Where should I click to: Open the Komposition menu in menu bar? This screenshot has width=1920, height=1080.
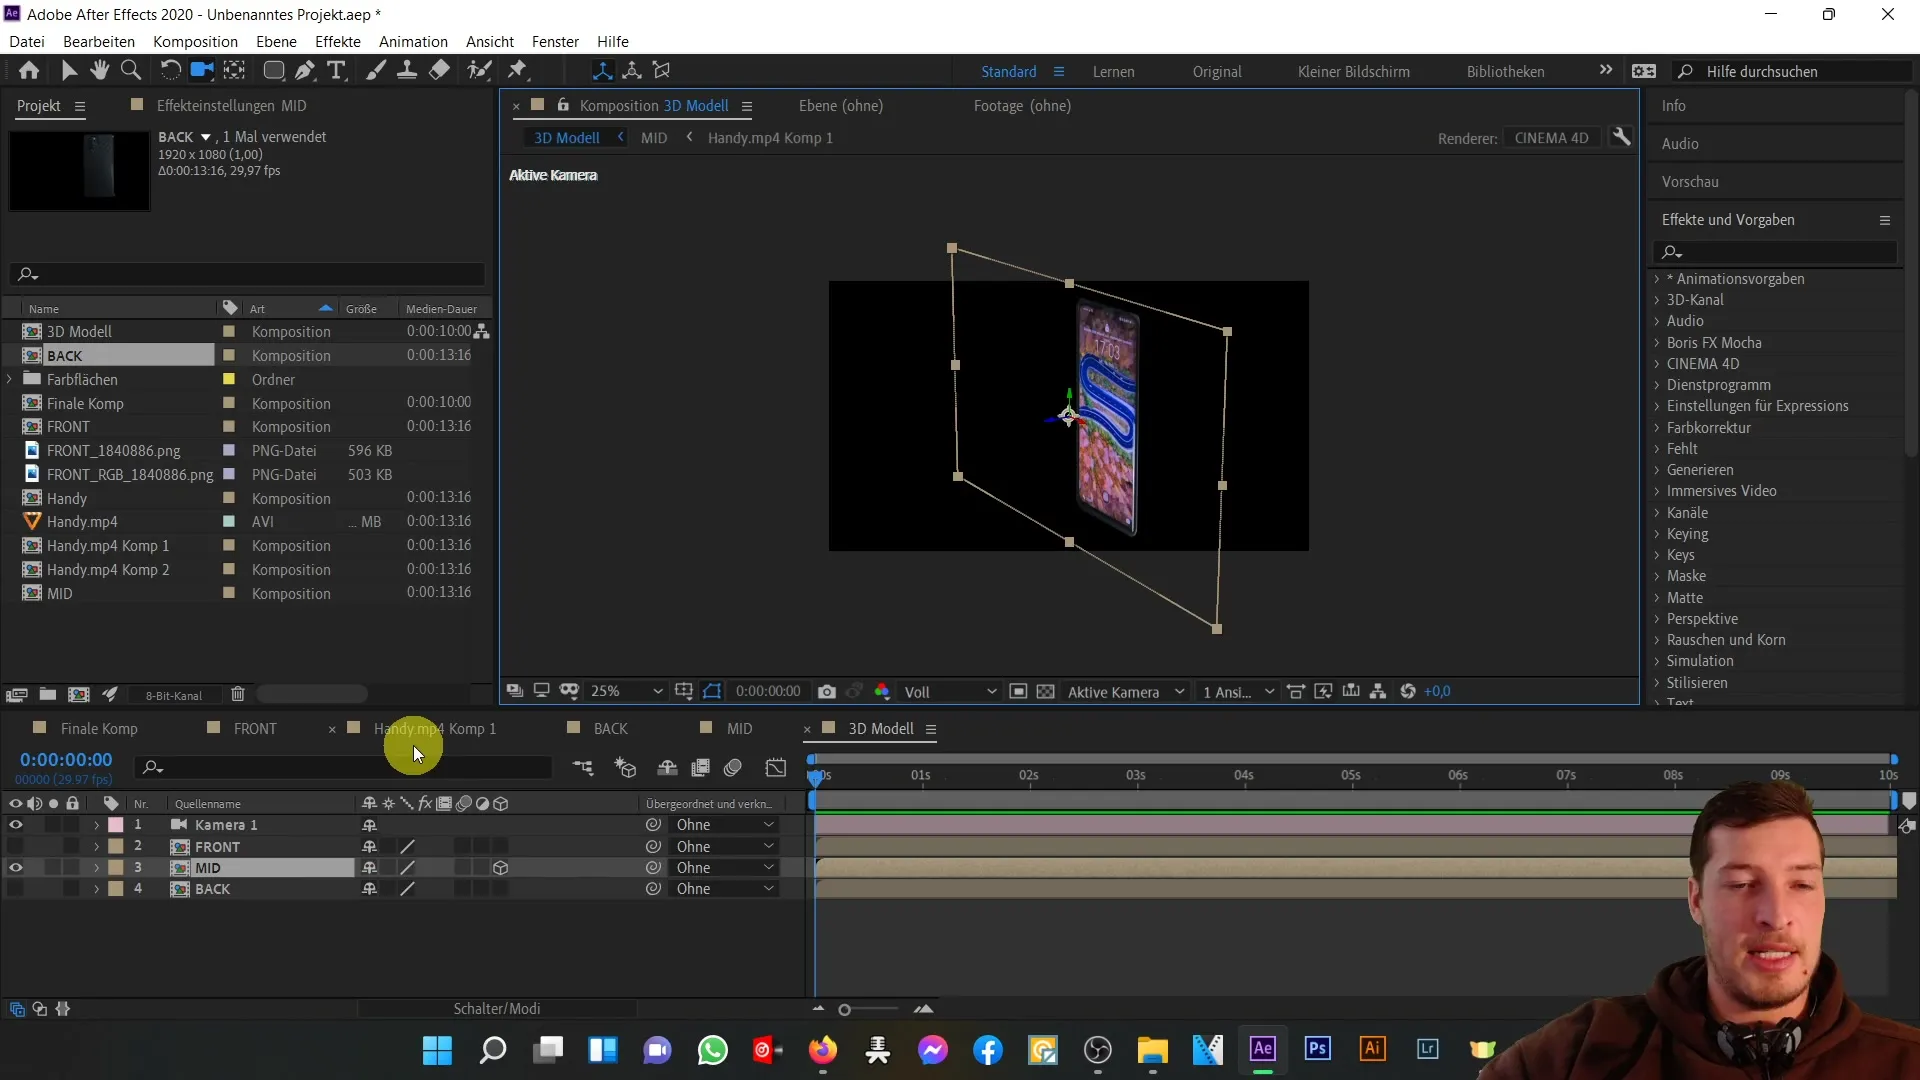pos(195,41)
